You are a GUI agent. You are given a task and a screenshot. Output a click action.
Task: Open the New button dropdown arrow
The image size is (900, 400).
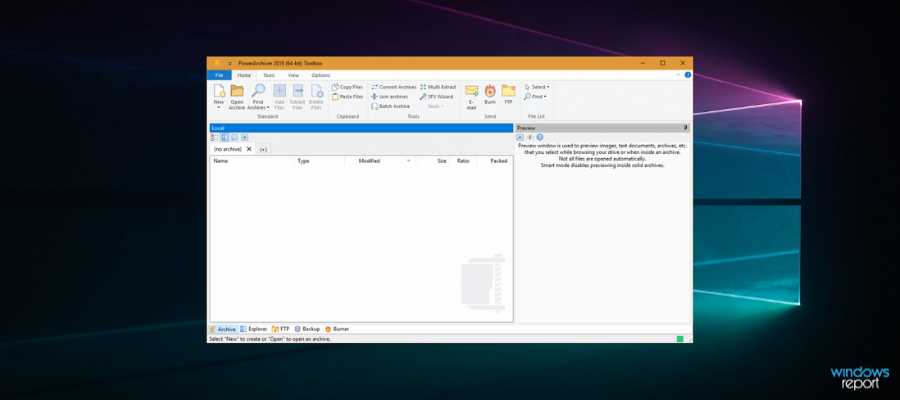219,108
